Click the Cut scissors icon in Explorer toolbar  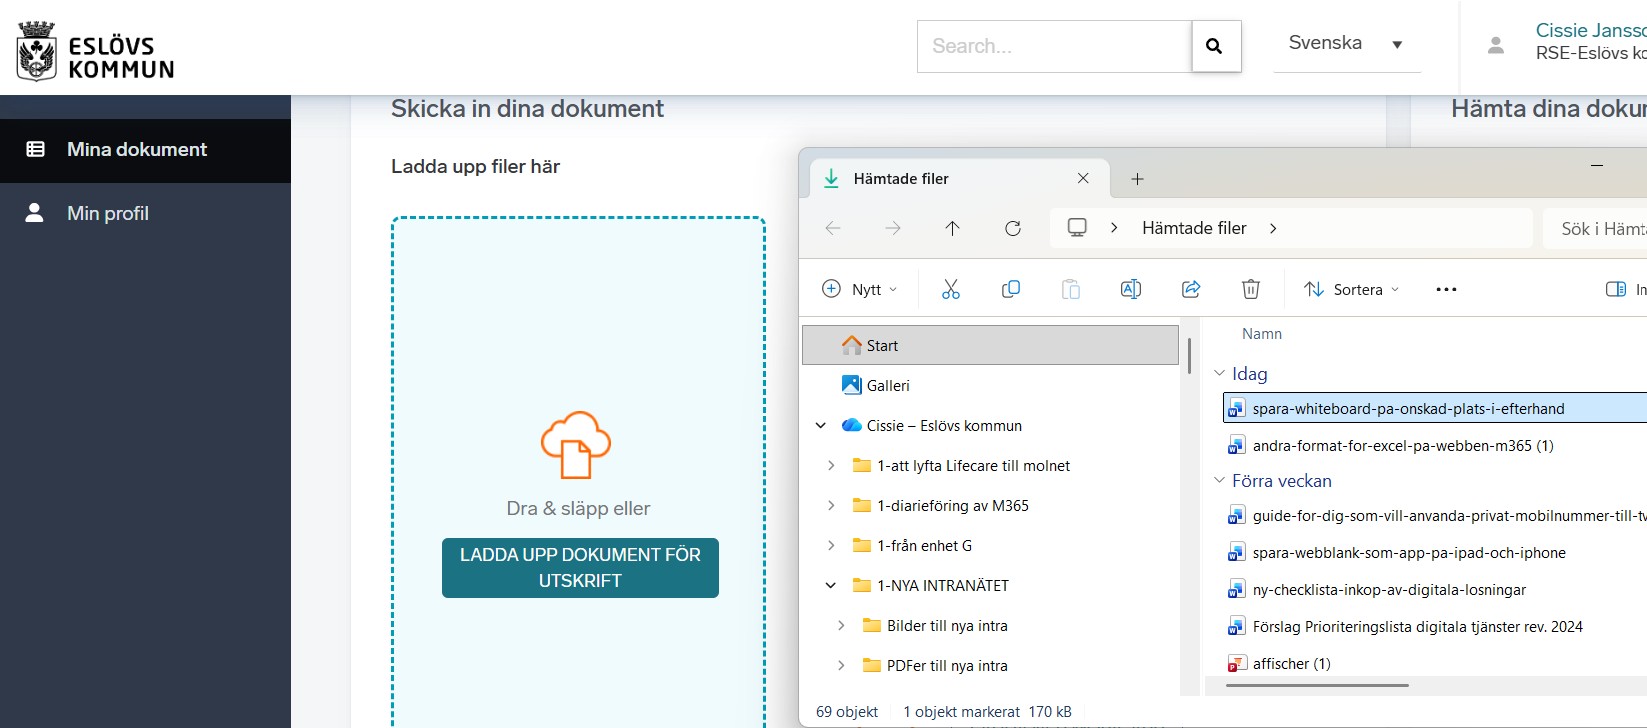pyautogui.click(x=950, y=289)
